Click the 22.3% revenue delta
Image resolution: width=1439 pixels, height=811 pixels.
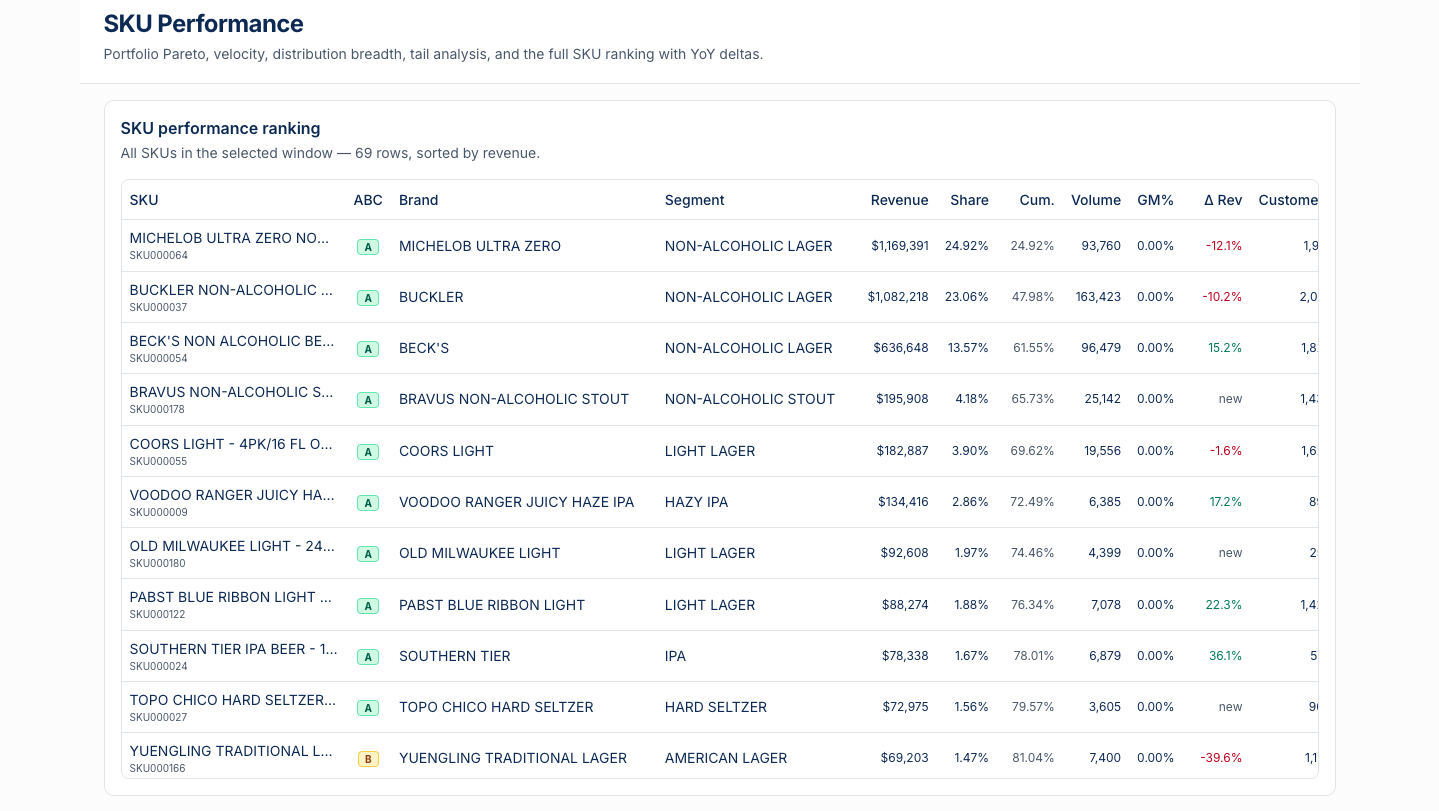click(1226, 605)
